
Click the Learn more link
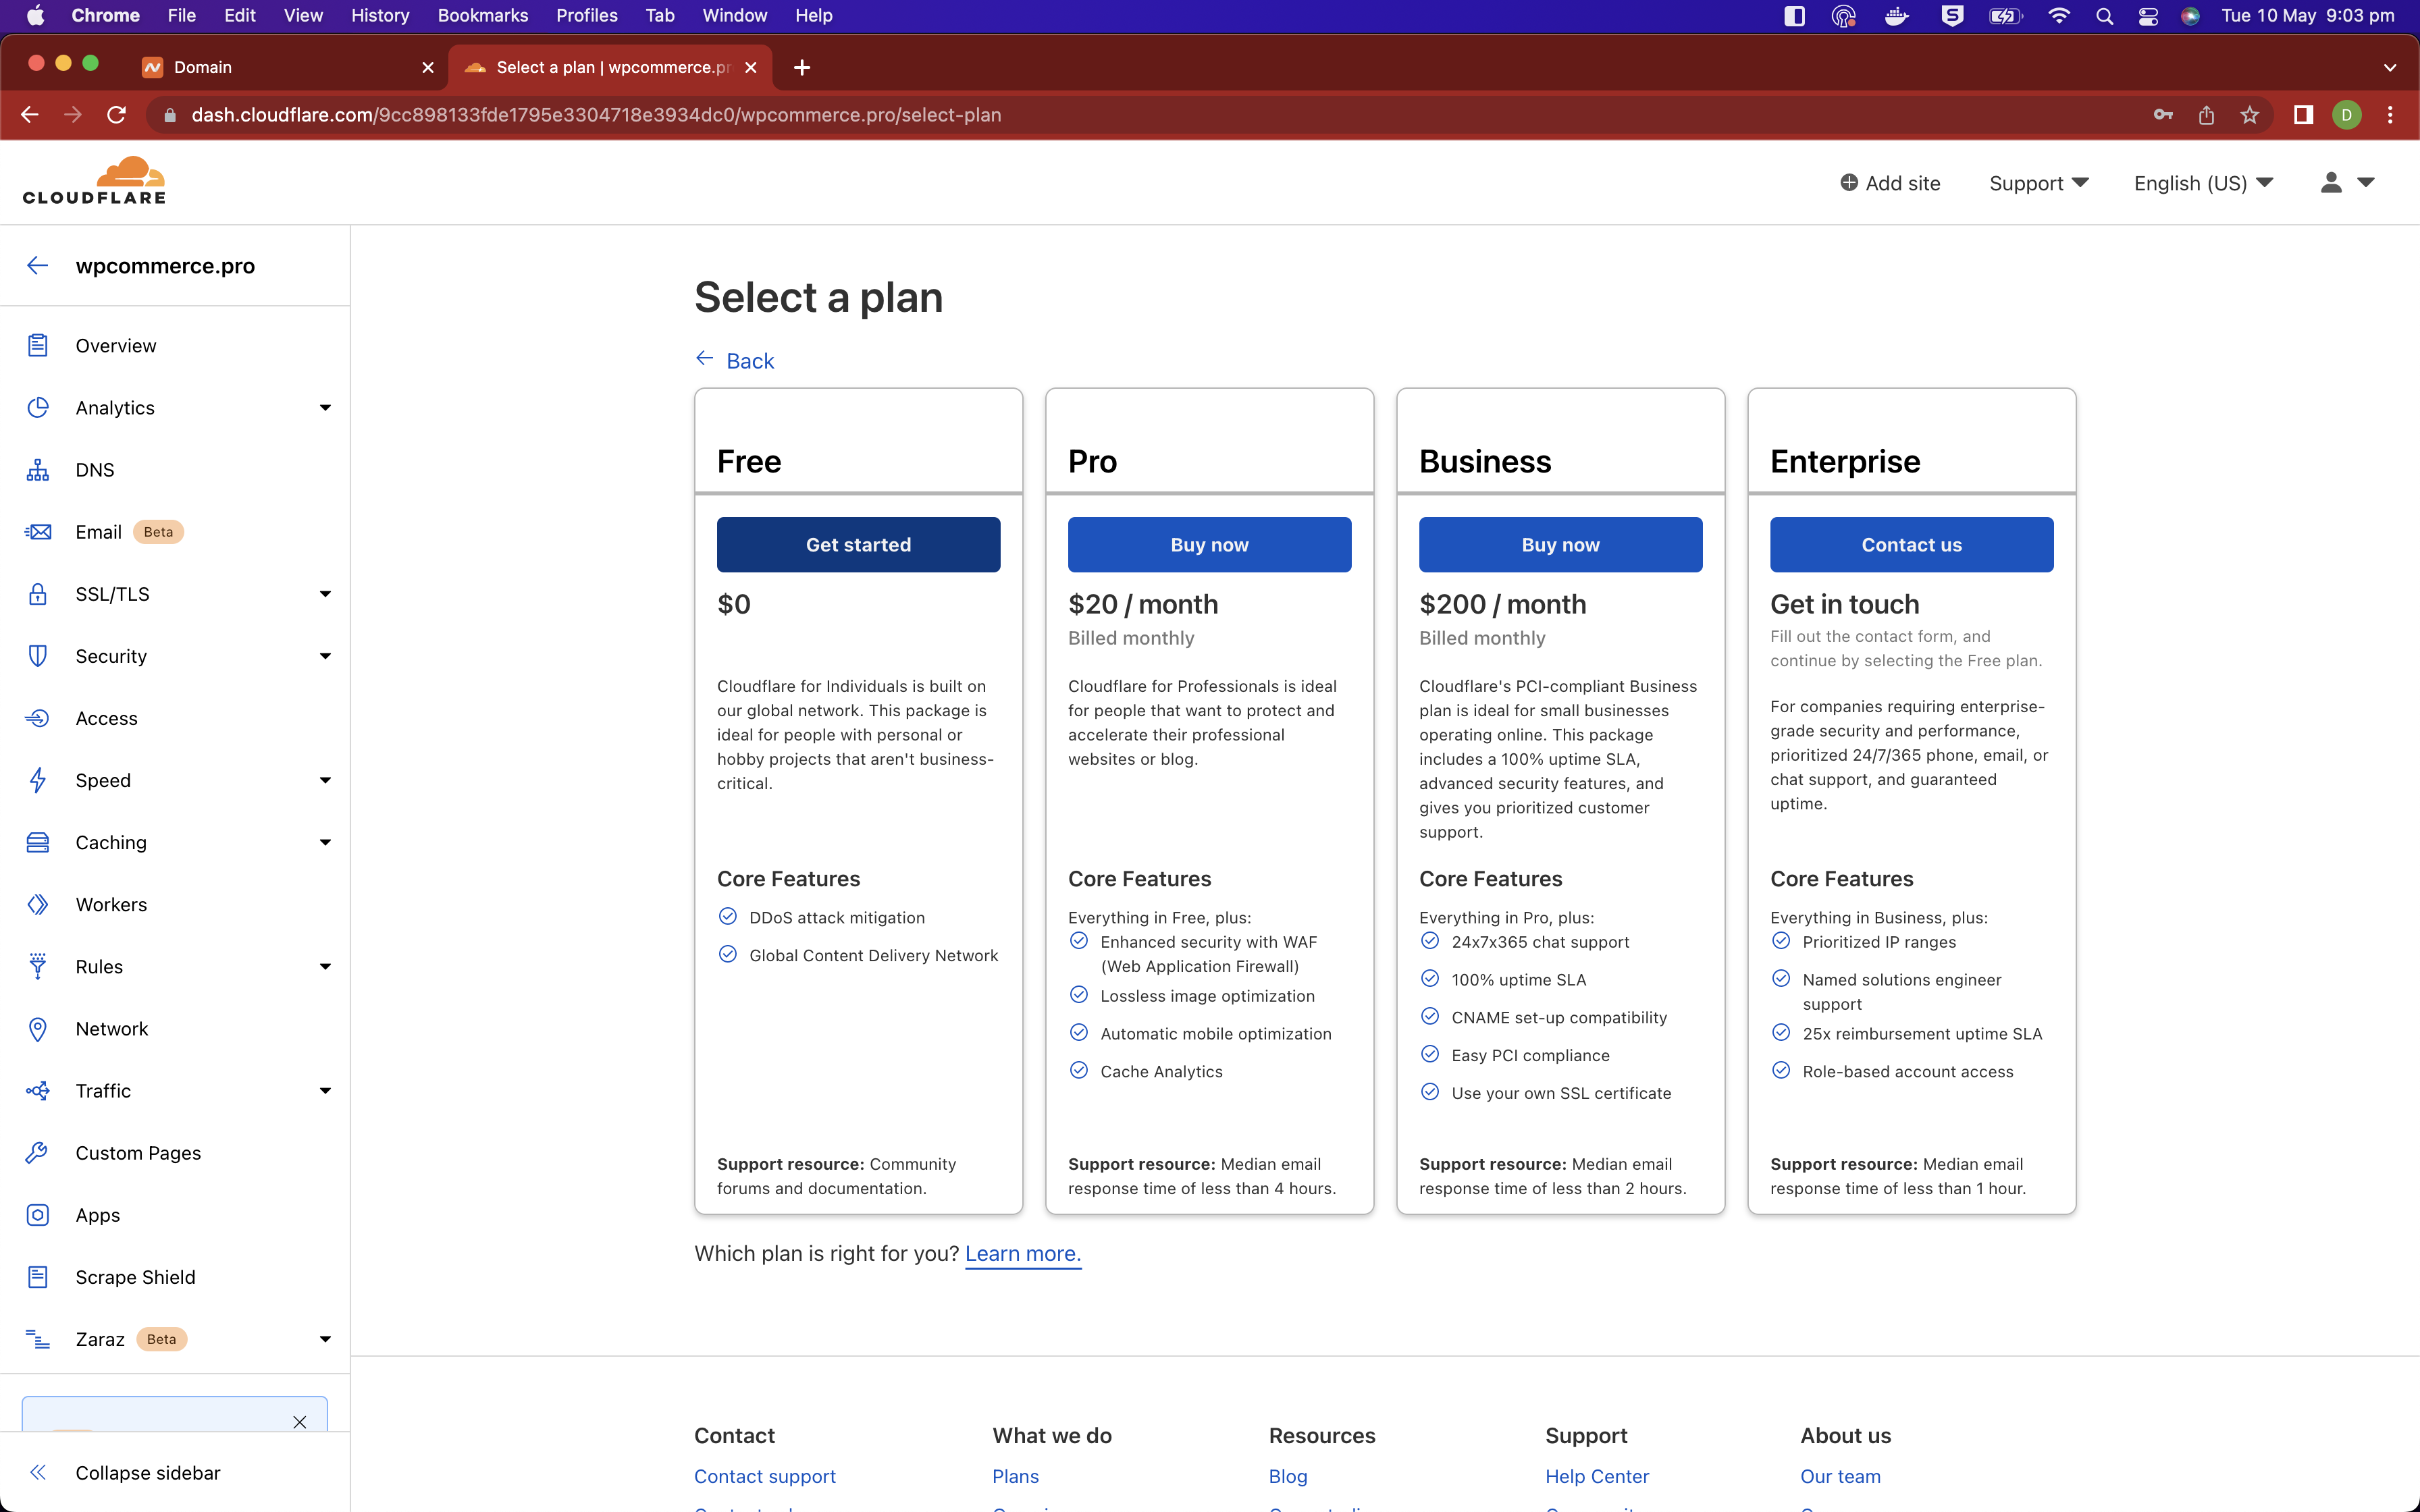(1022, 1254)
